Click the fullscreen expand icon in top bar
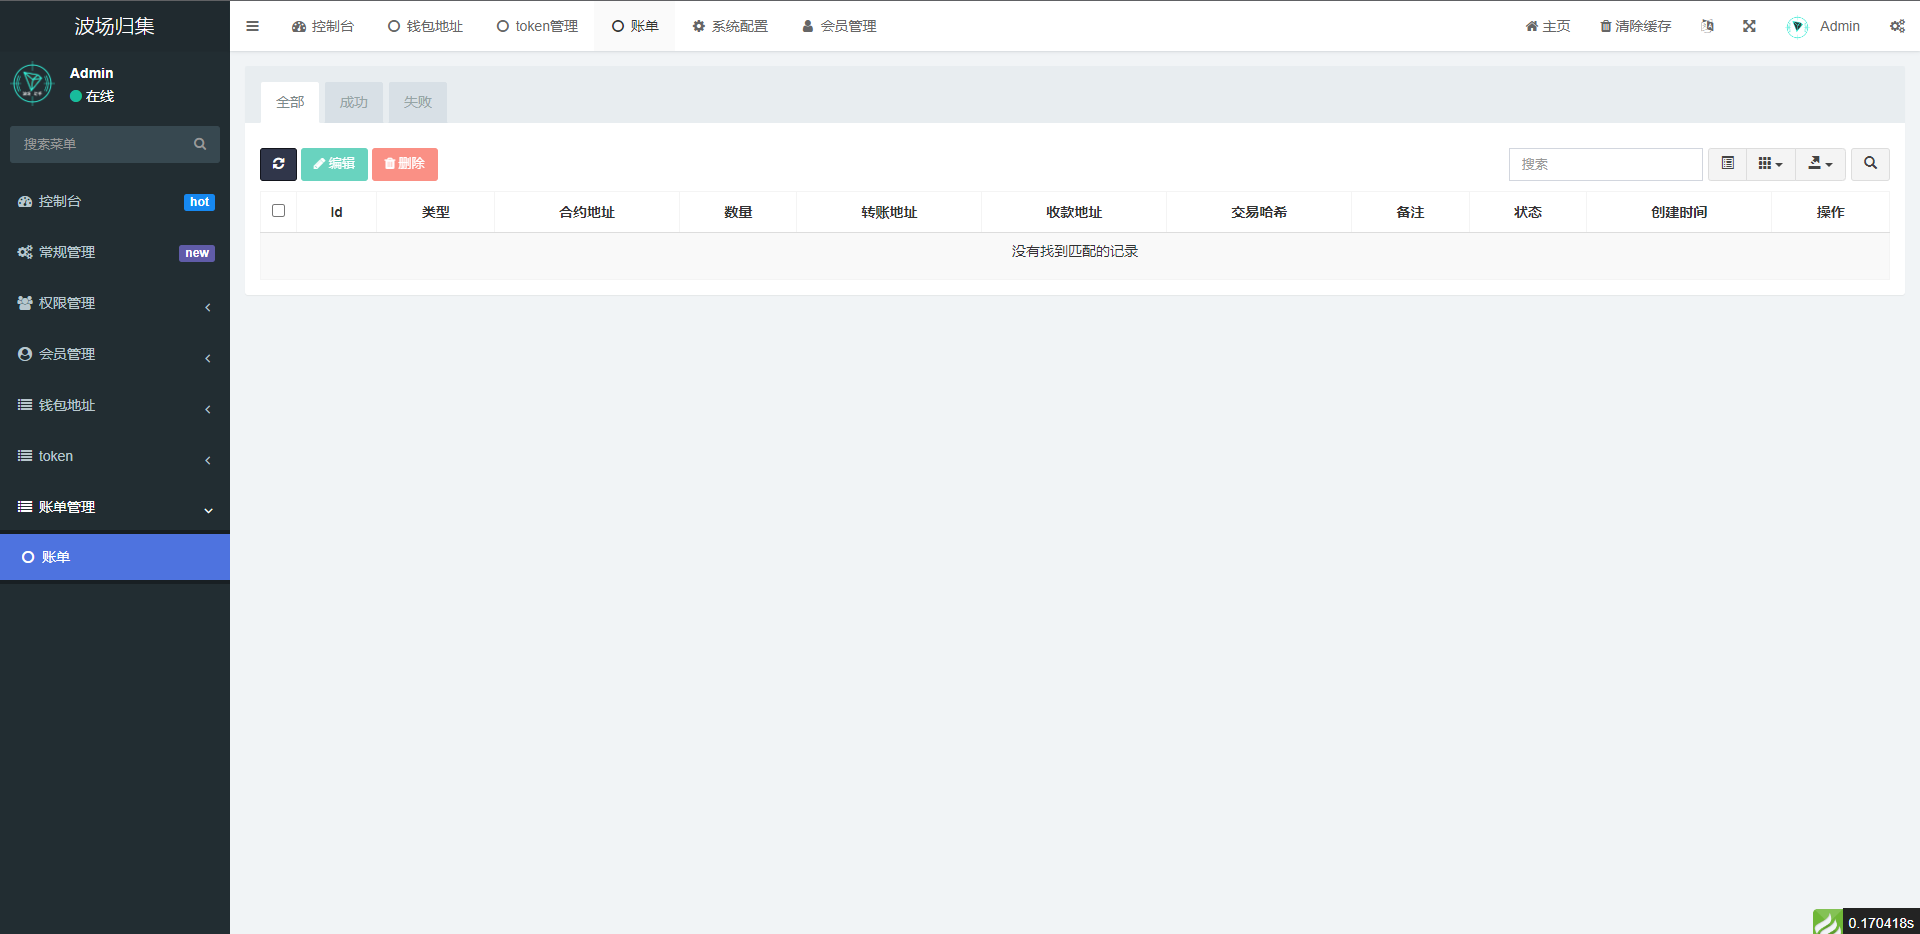 click(1749, 26)
